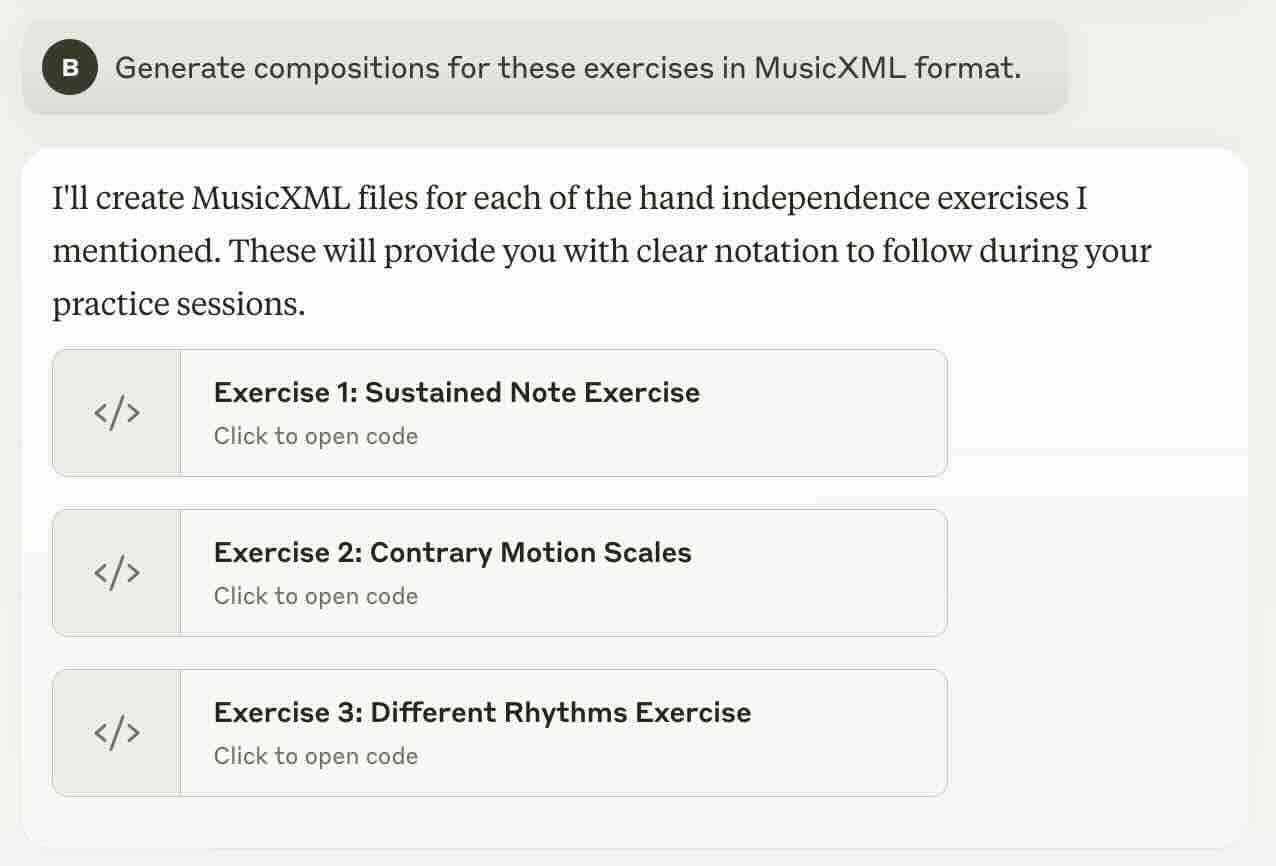1276x866 pixels.
Task: Open the Exercise 2: Contrary Motion Scales title
Action: (x=453, y=552)
